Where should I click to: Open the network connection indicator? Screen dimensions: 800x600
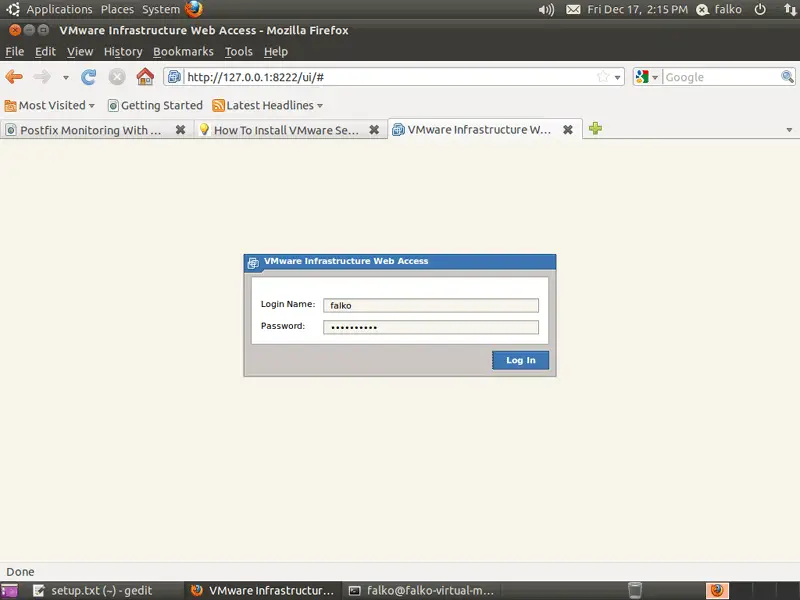coord(790,10)
